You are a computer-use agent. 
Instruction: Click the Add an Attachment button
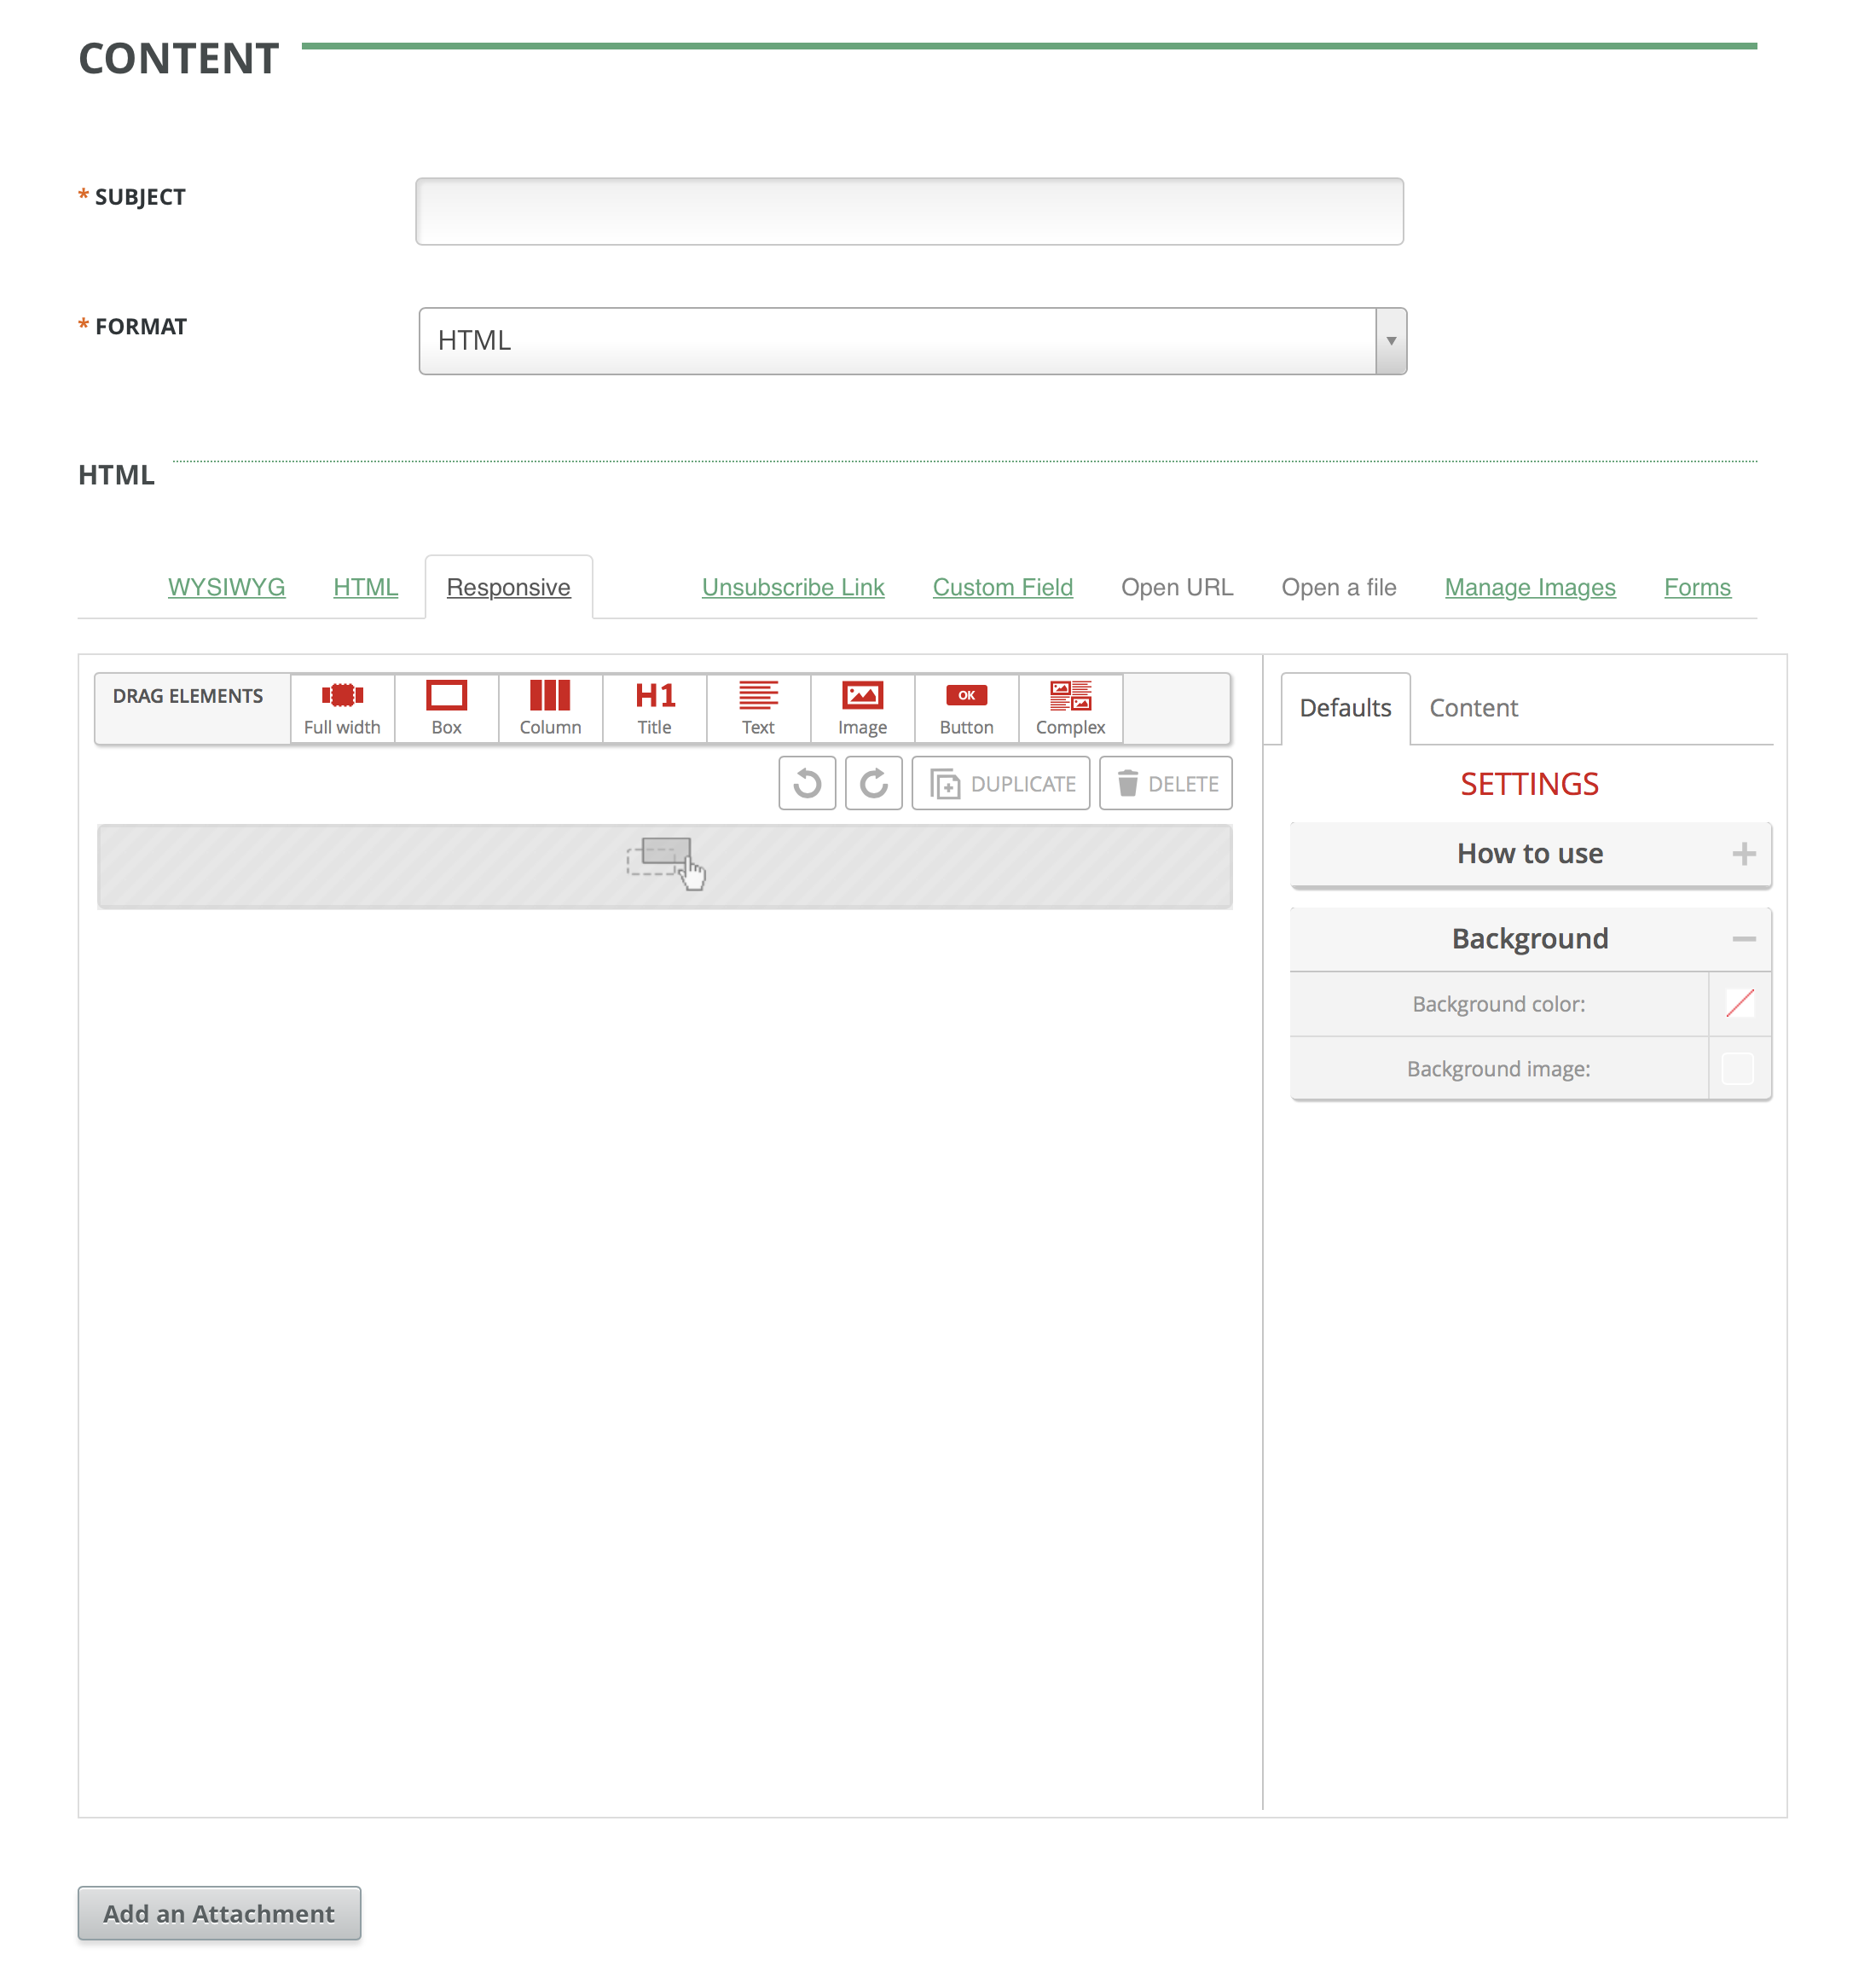[x=218, y=1913]
